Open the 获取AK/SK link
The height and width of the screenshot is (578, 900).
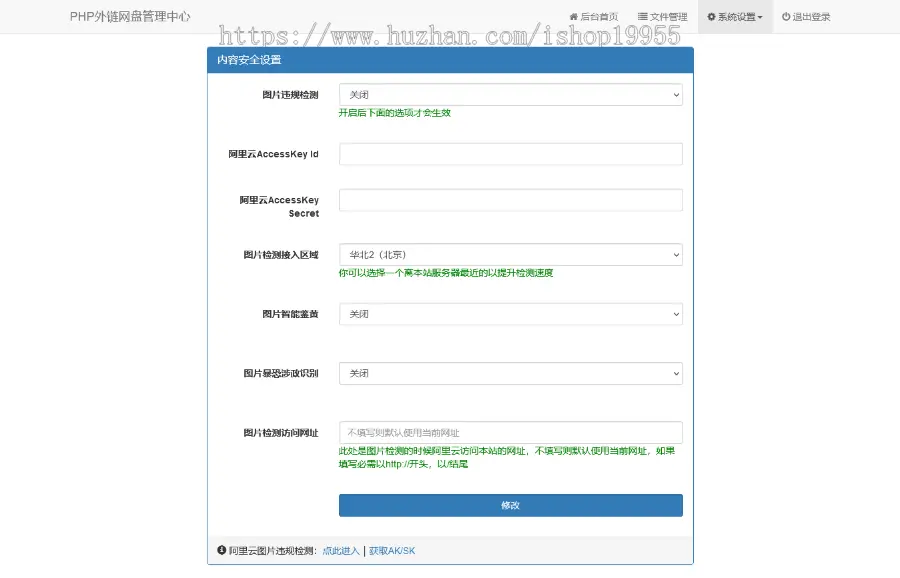click(392, 551)
